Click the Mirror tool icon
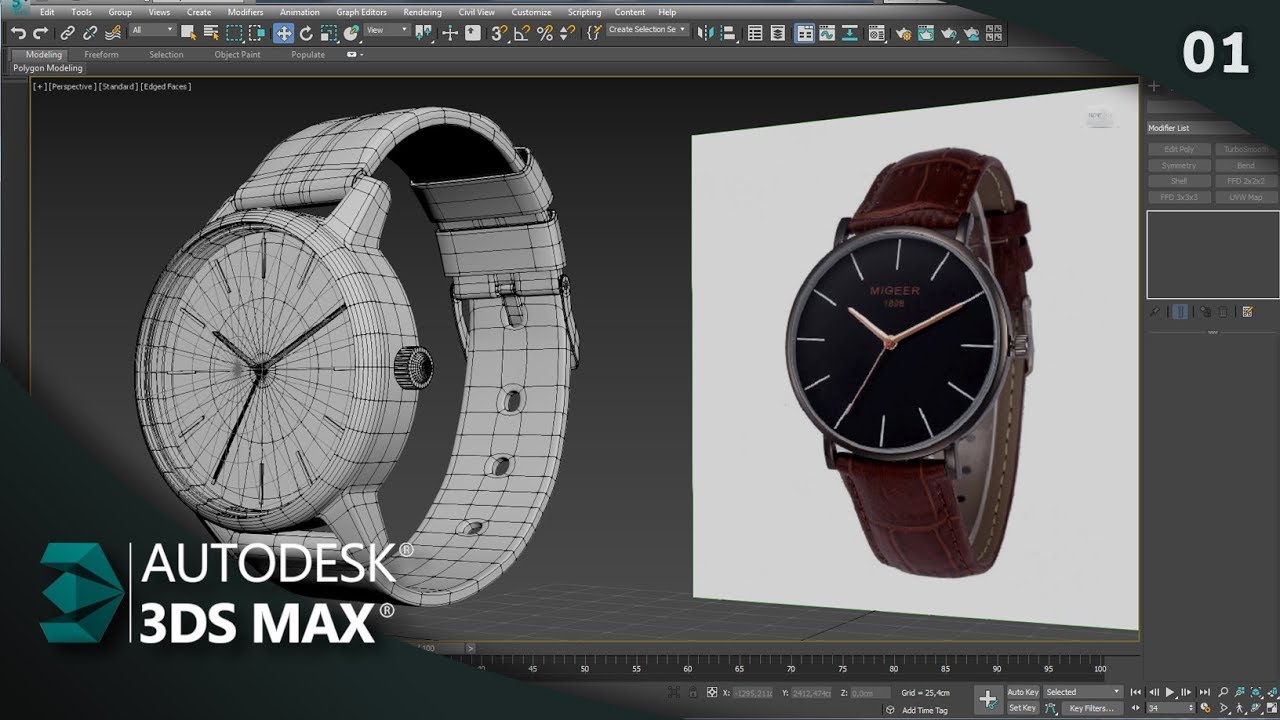Image resolution: width=1280 pixels, height=720 pixels. (706, 33)
